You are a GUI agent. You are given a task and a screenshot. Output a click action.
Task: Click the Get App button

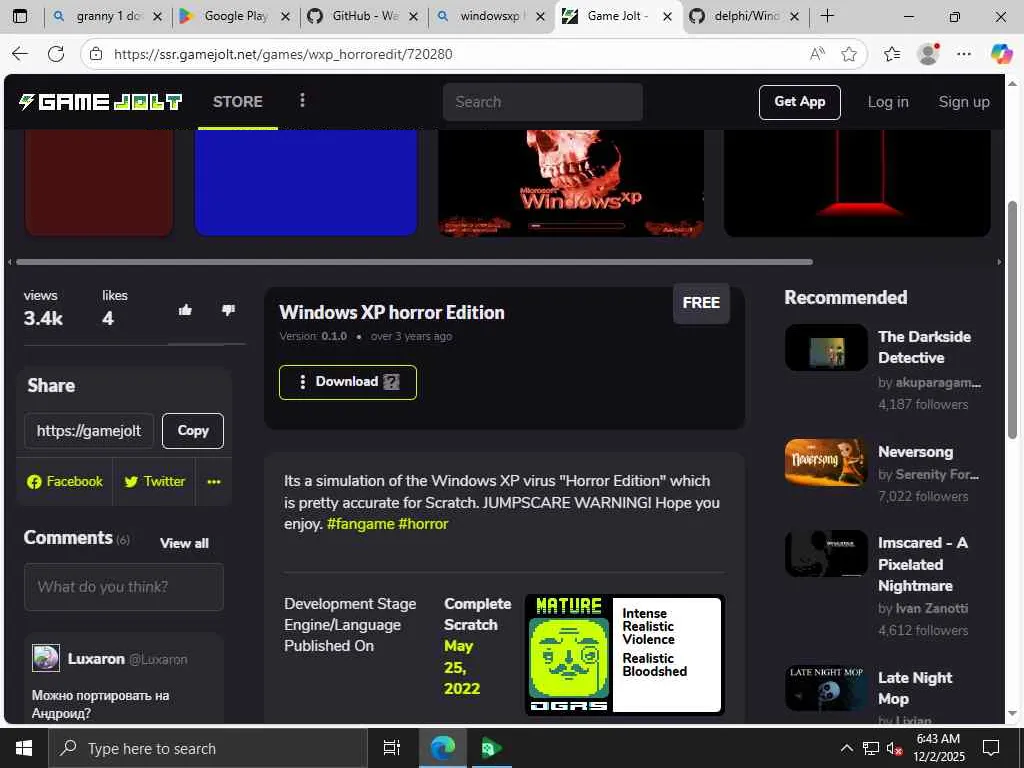[799, 102]
